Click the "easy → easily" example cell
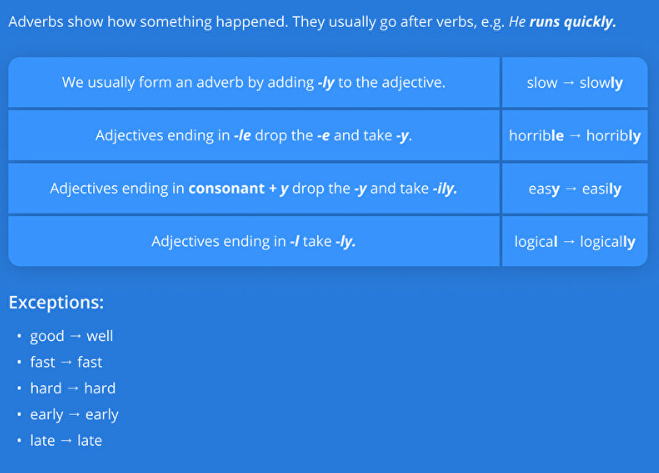This screenshot has height=473, width=659. [574, 189]
